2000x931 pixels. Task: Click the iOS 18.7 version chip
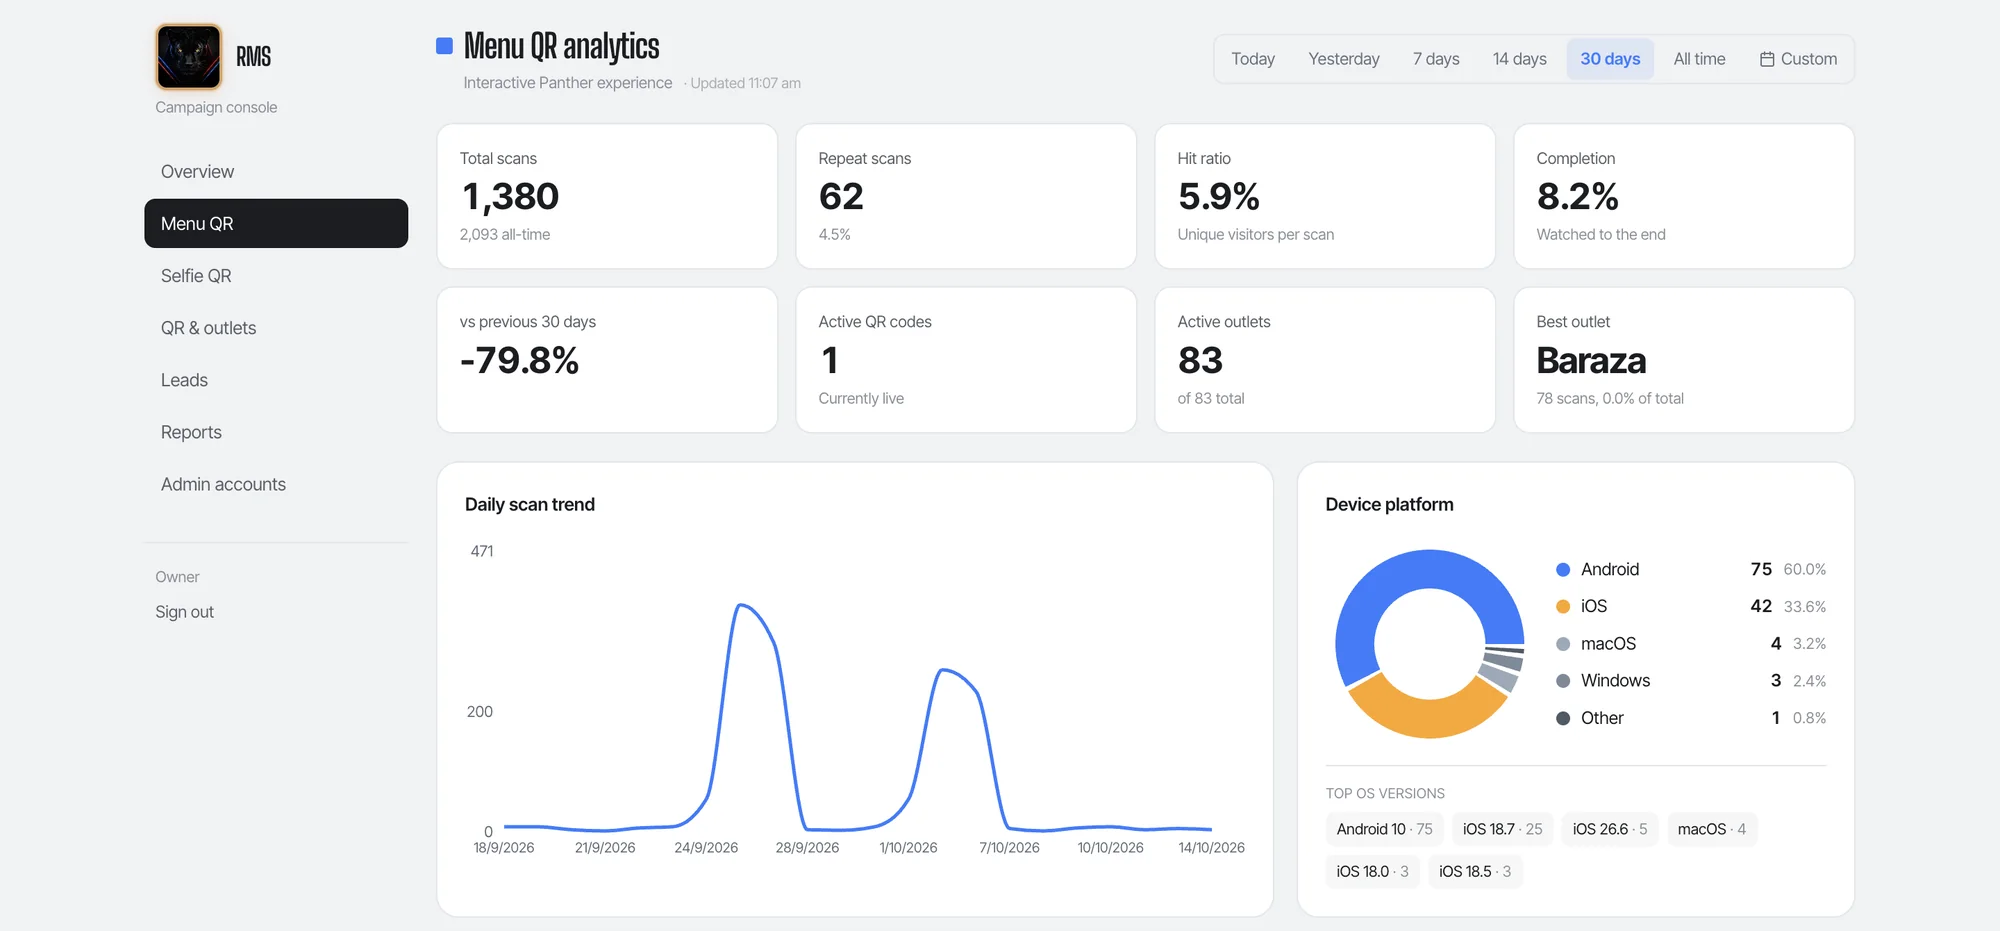pyautogui.click(x=1503, y=829)
